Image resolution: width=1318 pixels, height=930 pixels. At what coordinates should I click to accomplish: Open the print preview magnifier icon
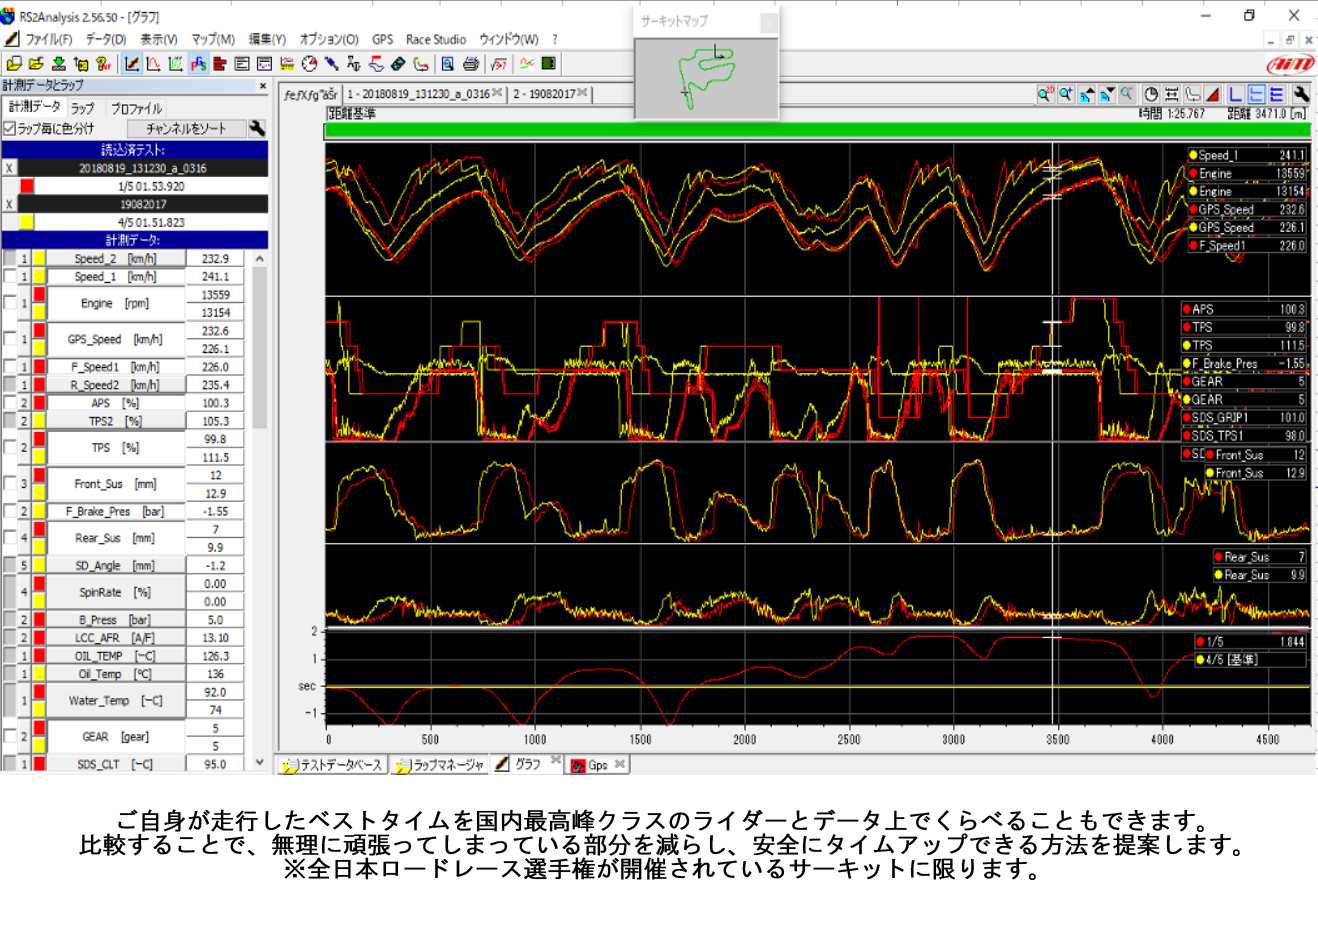click(x=447, y=64)
